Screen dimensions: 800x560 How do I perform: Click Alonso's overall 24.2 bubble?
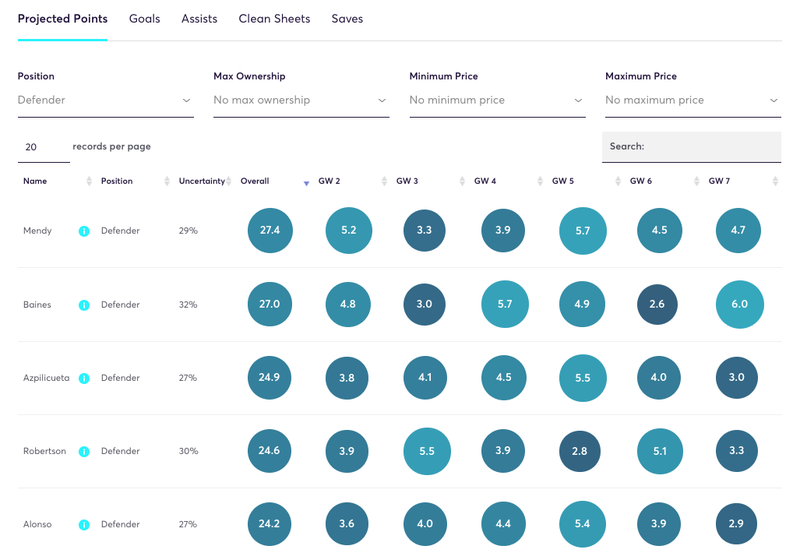[269, 524]
